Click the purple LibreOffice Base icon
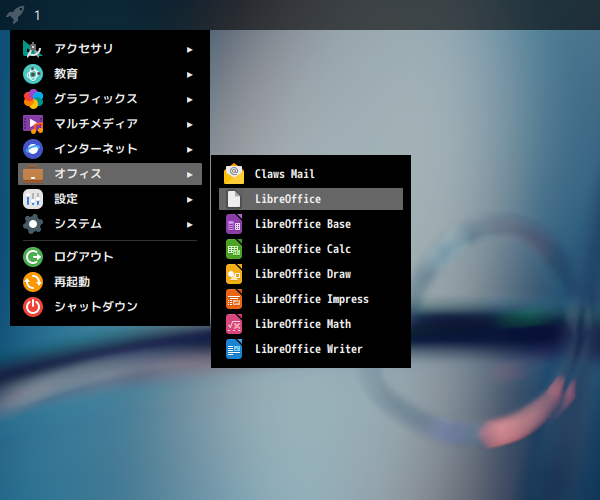This screenshot has width=600, height=500. pos(234,224)
